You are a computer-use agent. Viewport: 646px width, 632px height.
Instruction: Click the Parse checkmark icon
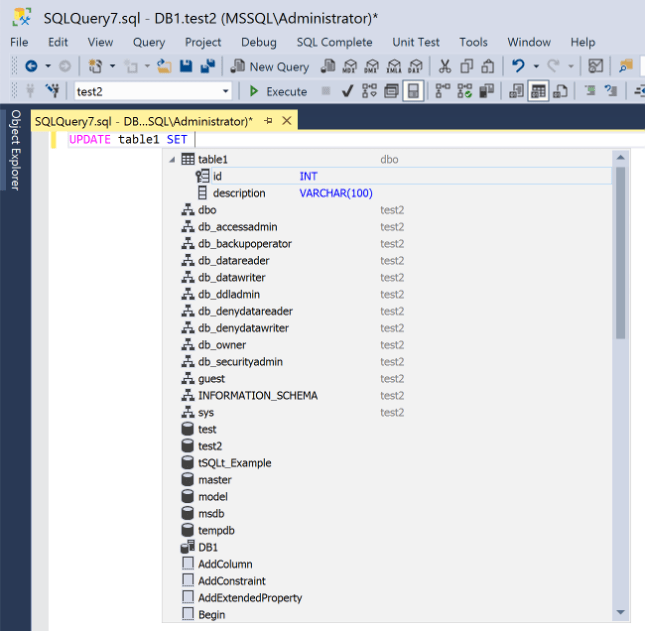(x=347, y=91)
